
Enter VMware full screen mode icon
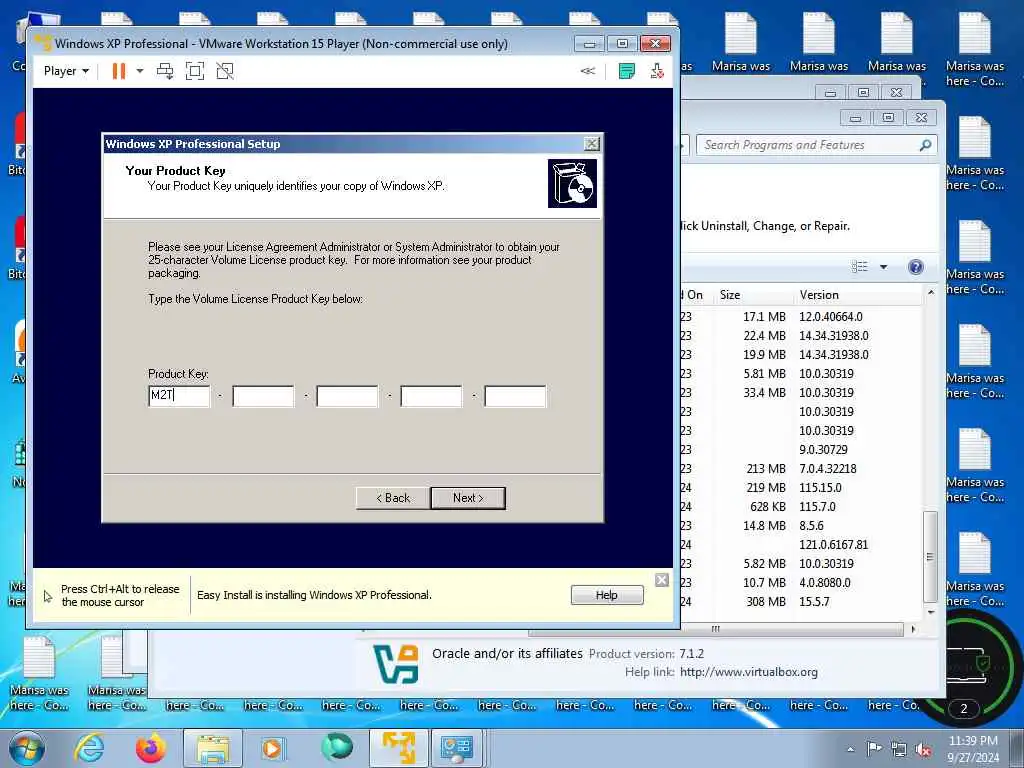click(195, 71)
